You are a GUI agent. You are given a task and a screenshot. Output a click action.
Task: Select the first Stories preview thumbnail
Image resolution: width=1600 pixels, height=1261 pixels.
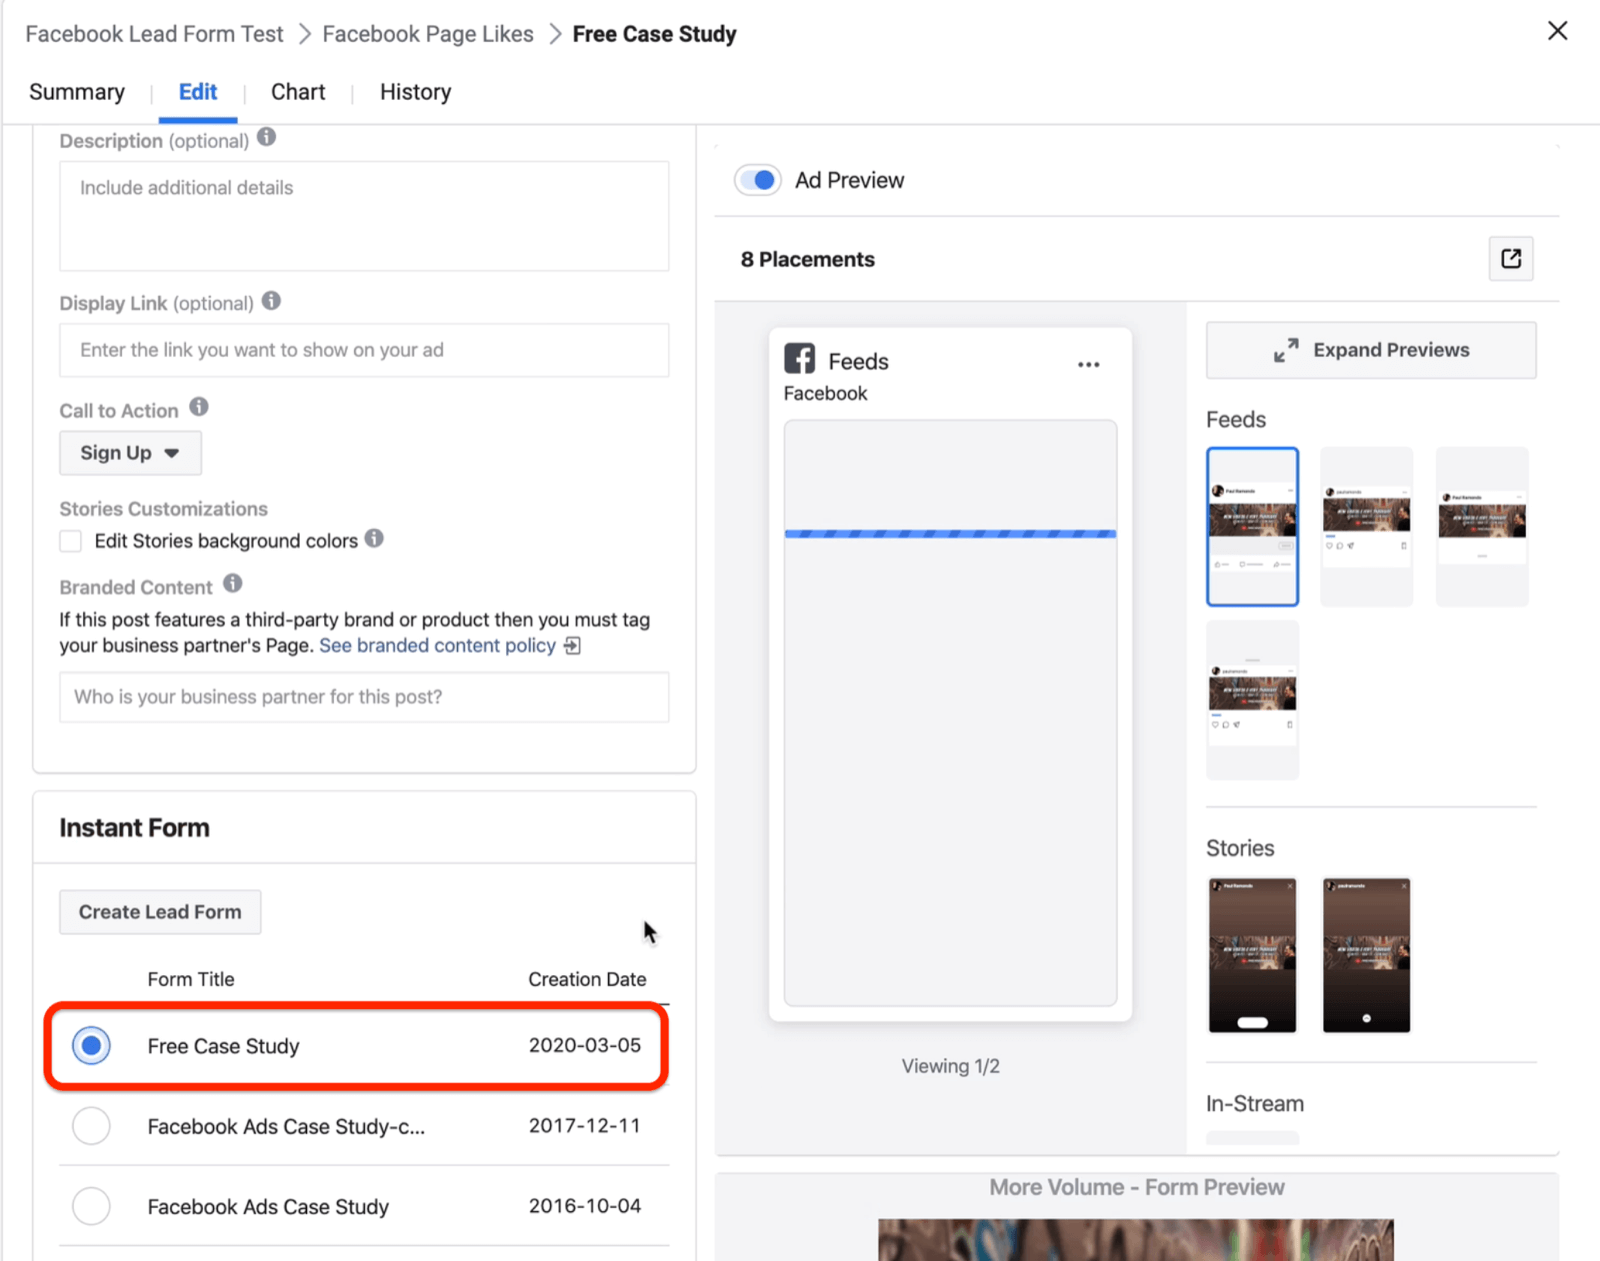tap(1252, 955)
